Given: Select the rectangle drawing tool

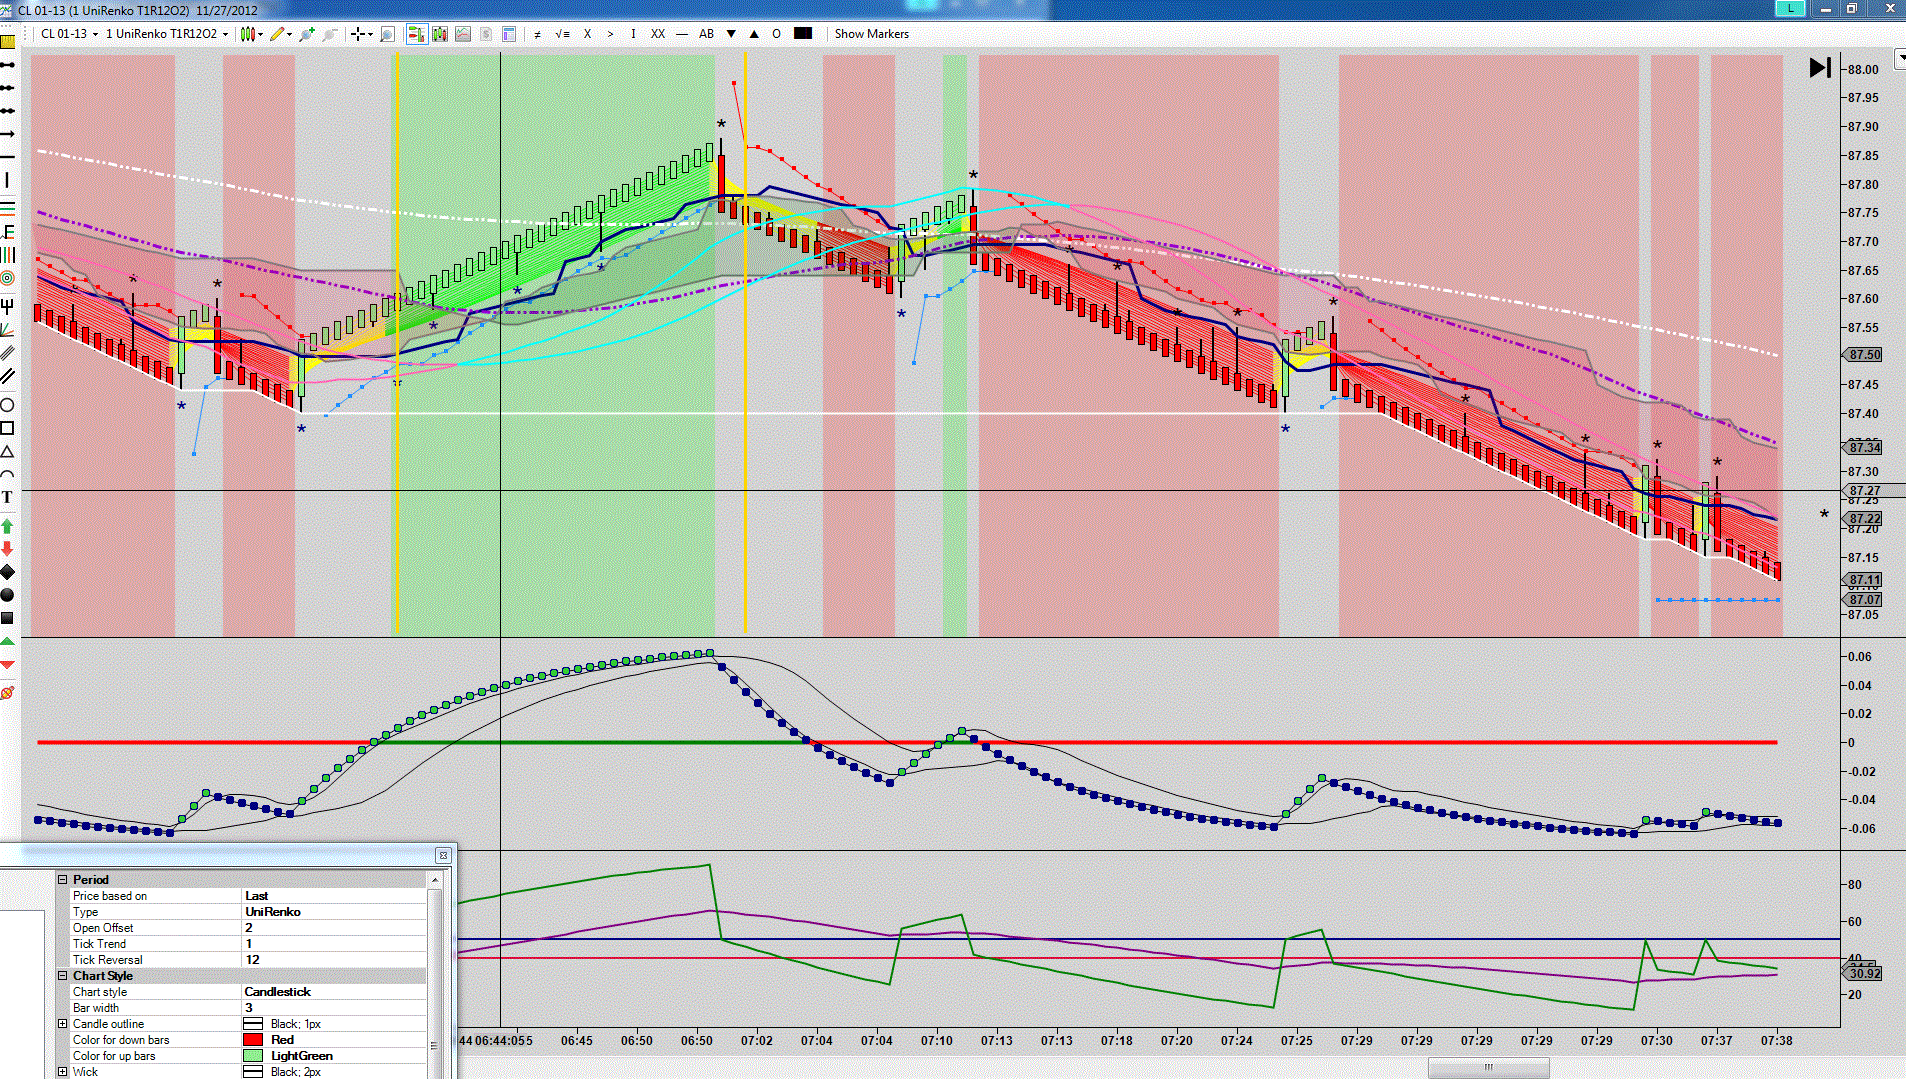Looking at the screenshot, I should point(8,428).
